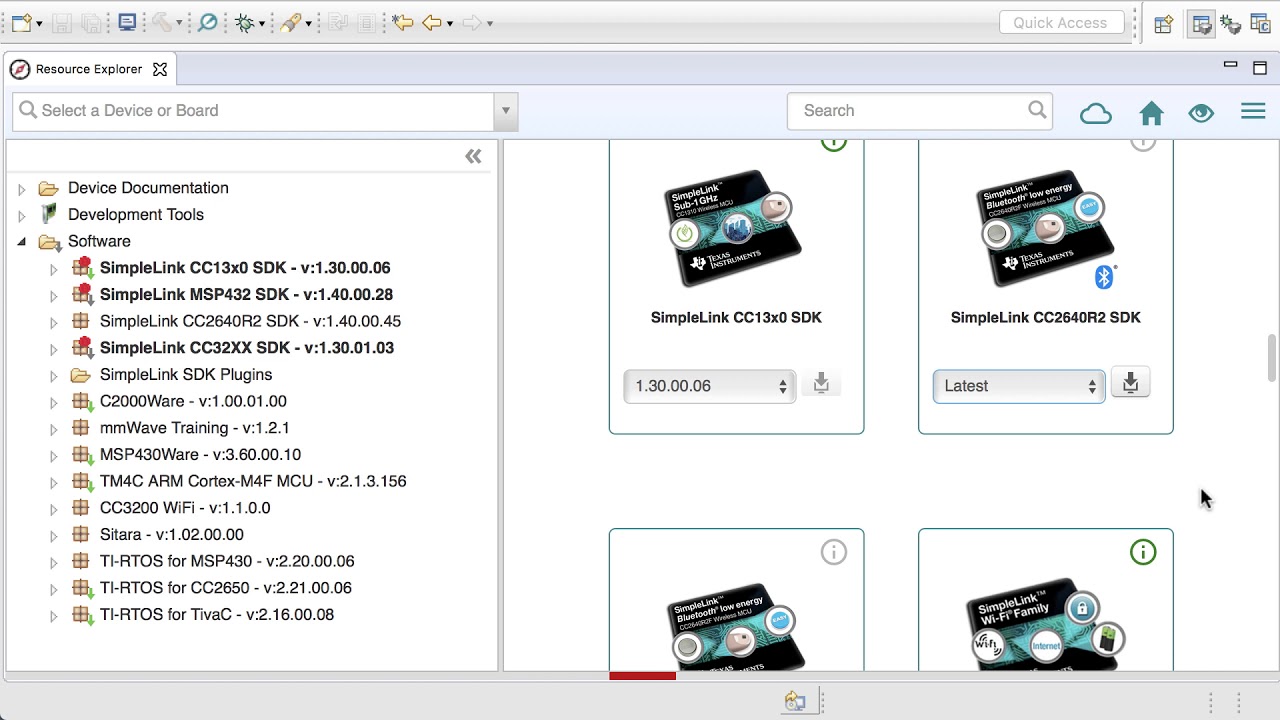This screenshot has height=720, width=1280.
Task: Click the SimpleLink CC2640R2 SDK title
Action: [1046, 318]
